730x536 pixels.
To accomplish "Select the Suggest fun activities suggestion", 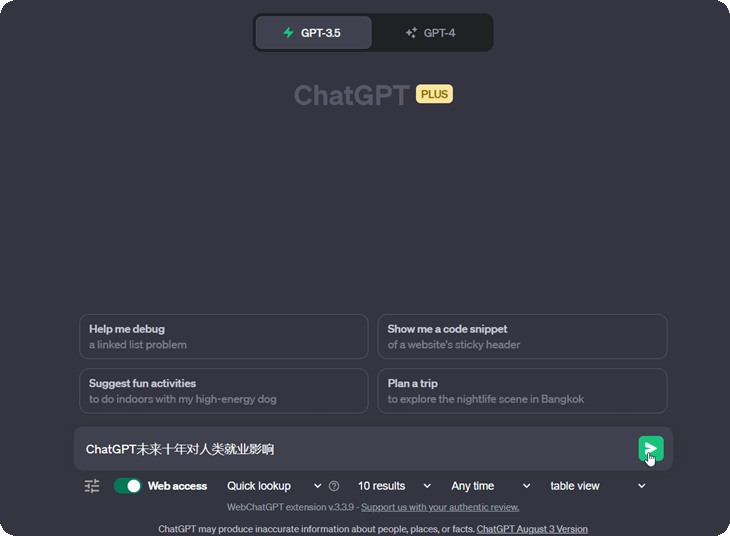I will click(224, 391).
